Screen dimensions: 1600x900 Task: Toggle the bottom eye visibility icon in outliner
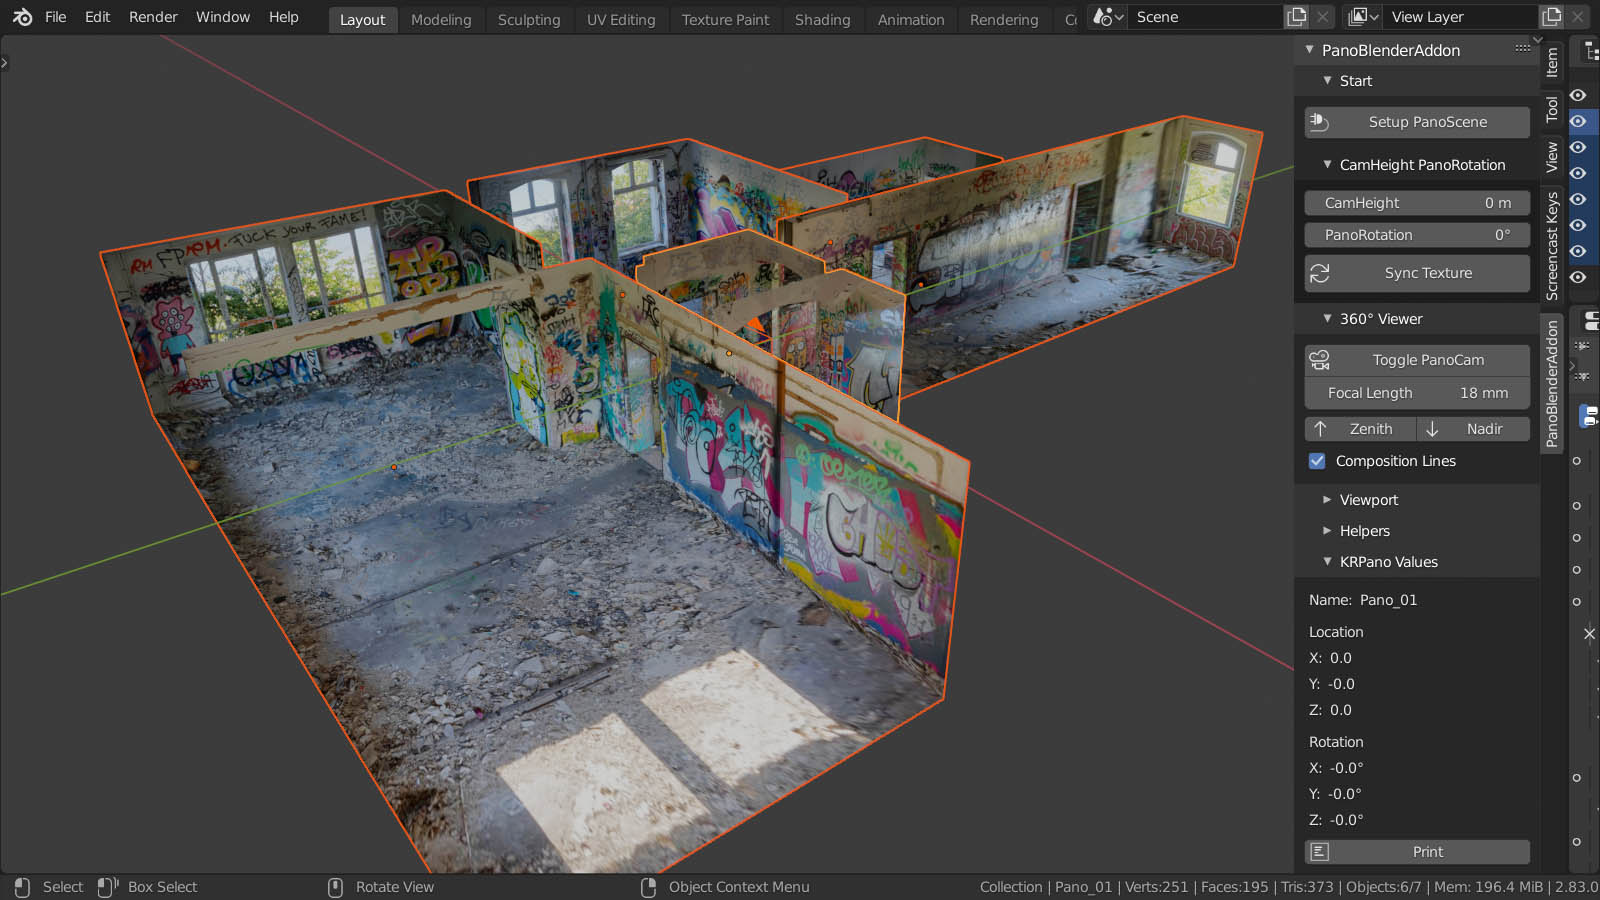1578,277
